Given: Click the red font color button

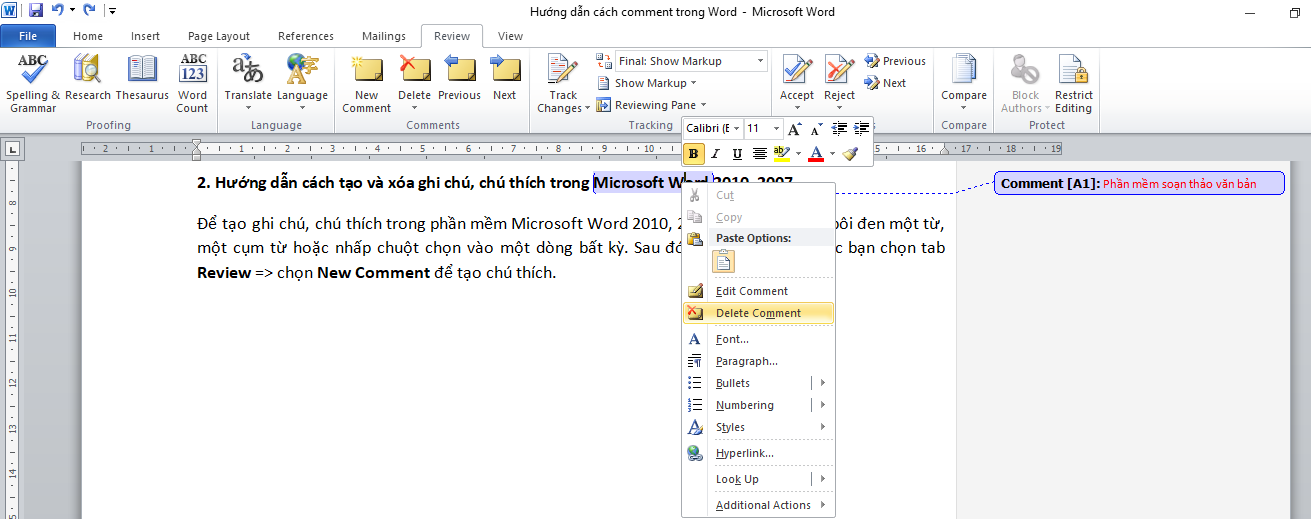Looking at the screenshot, I should click(816, 154).
